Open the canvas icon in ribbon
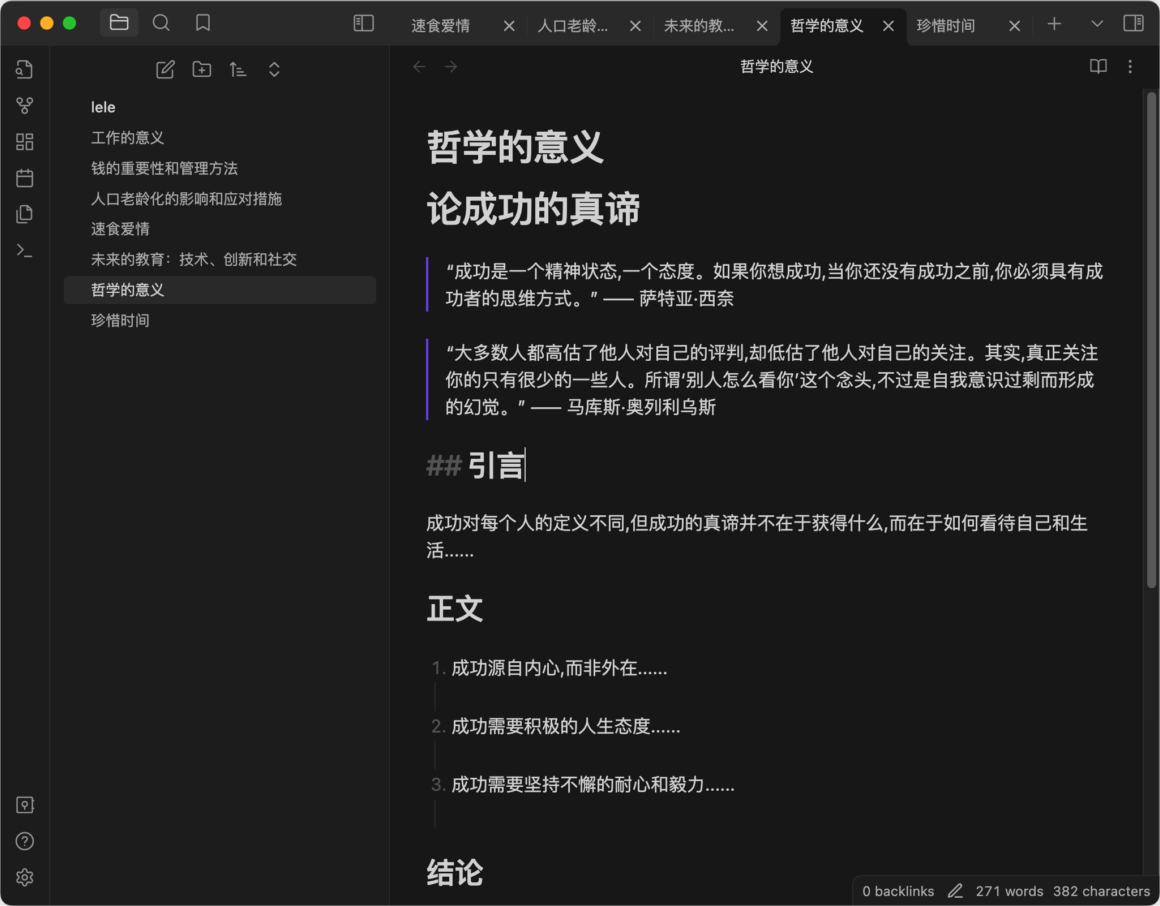The width and height of the screenshot is (1160, 906). pos(24,142)
